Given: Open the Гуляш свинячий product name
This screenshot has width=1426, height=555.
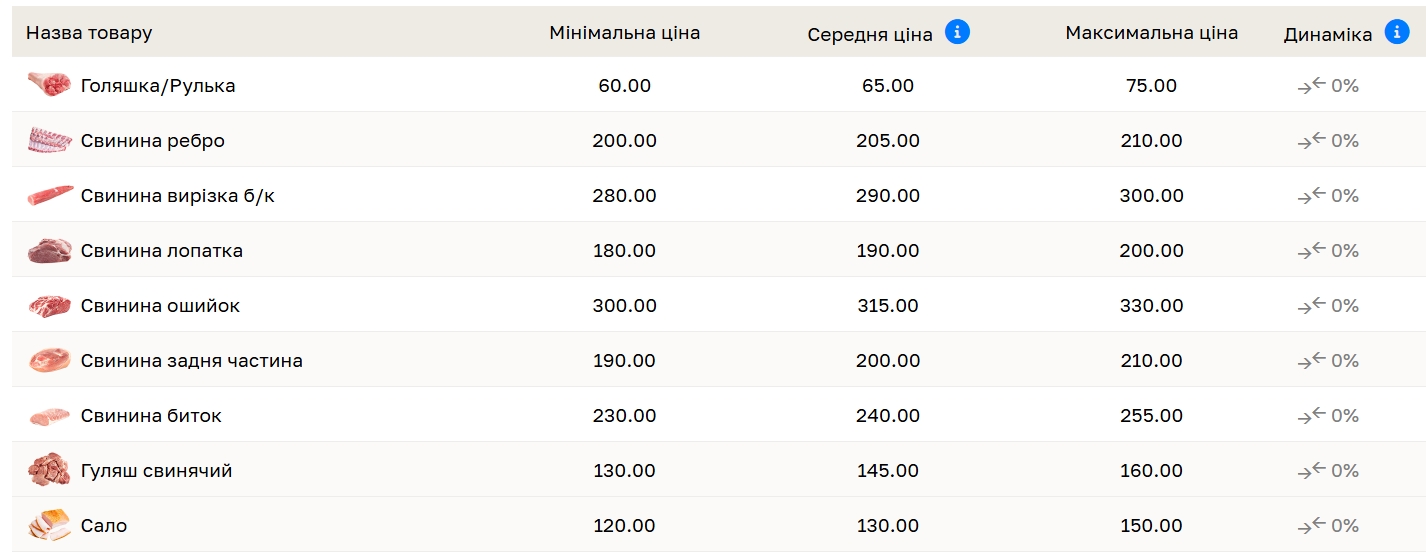Looking at the screenshot, I should tap(156, 471).
